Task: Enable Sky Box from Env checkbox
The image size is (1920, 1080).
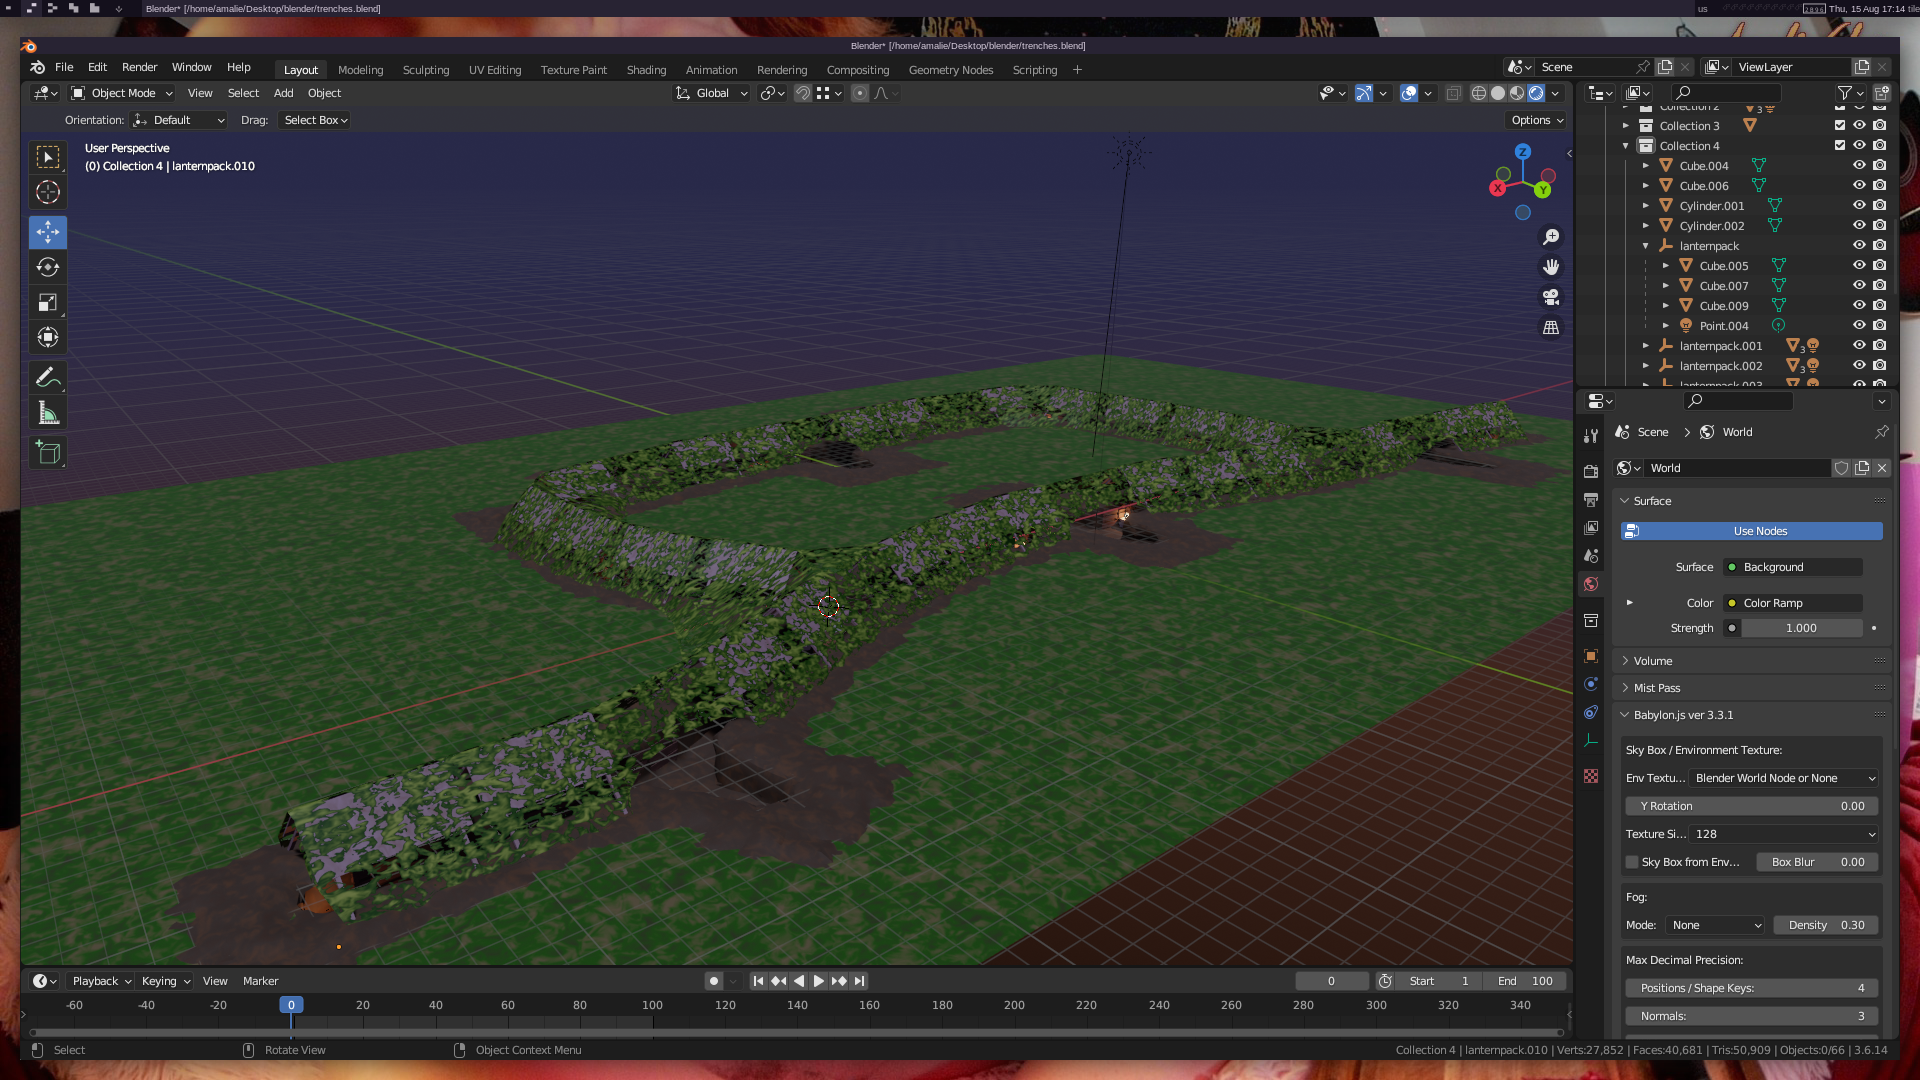Action: point(1632,862)
